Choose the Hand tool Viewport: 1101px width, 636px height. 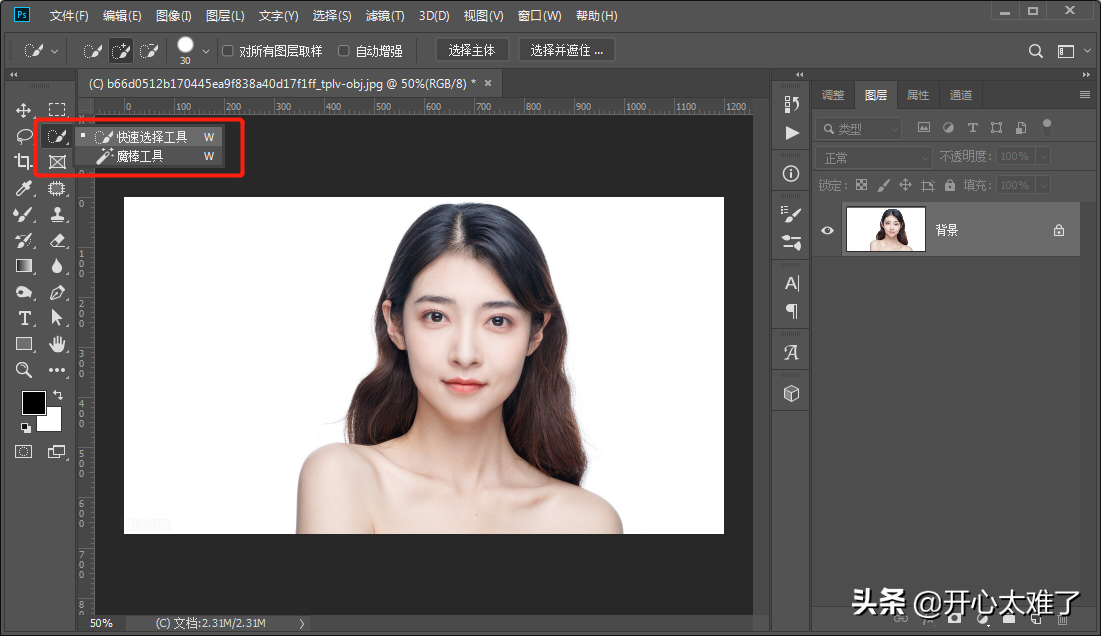click(57, 344)
